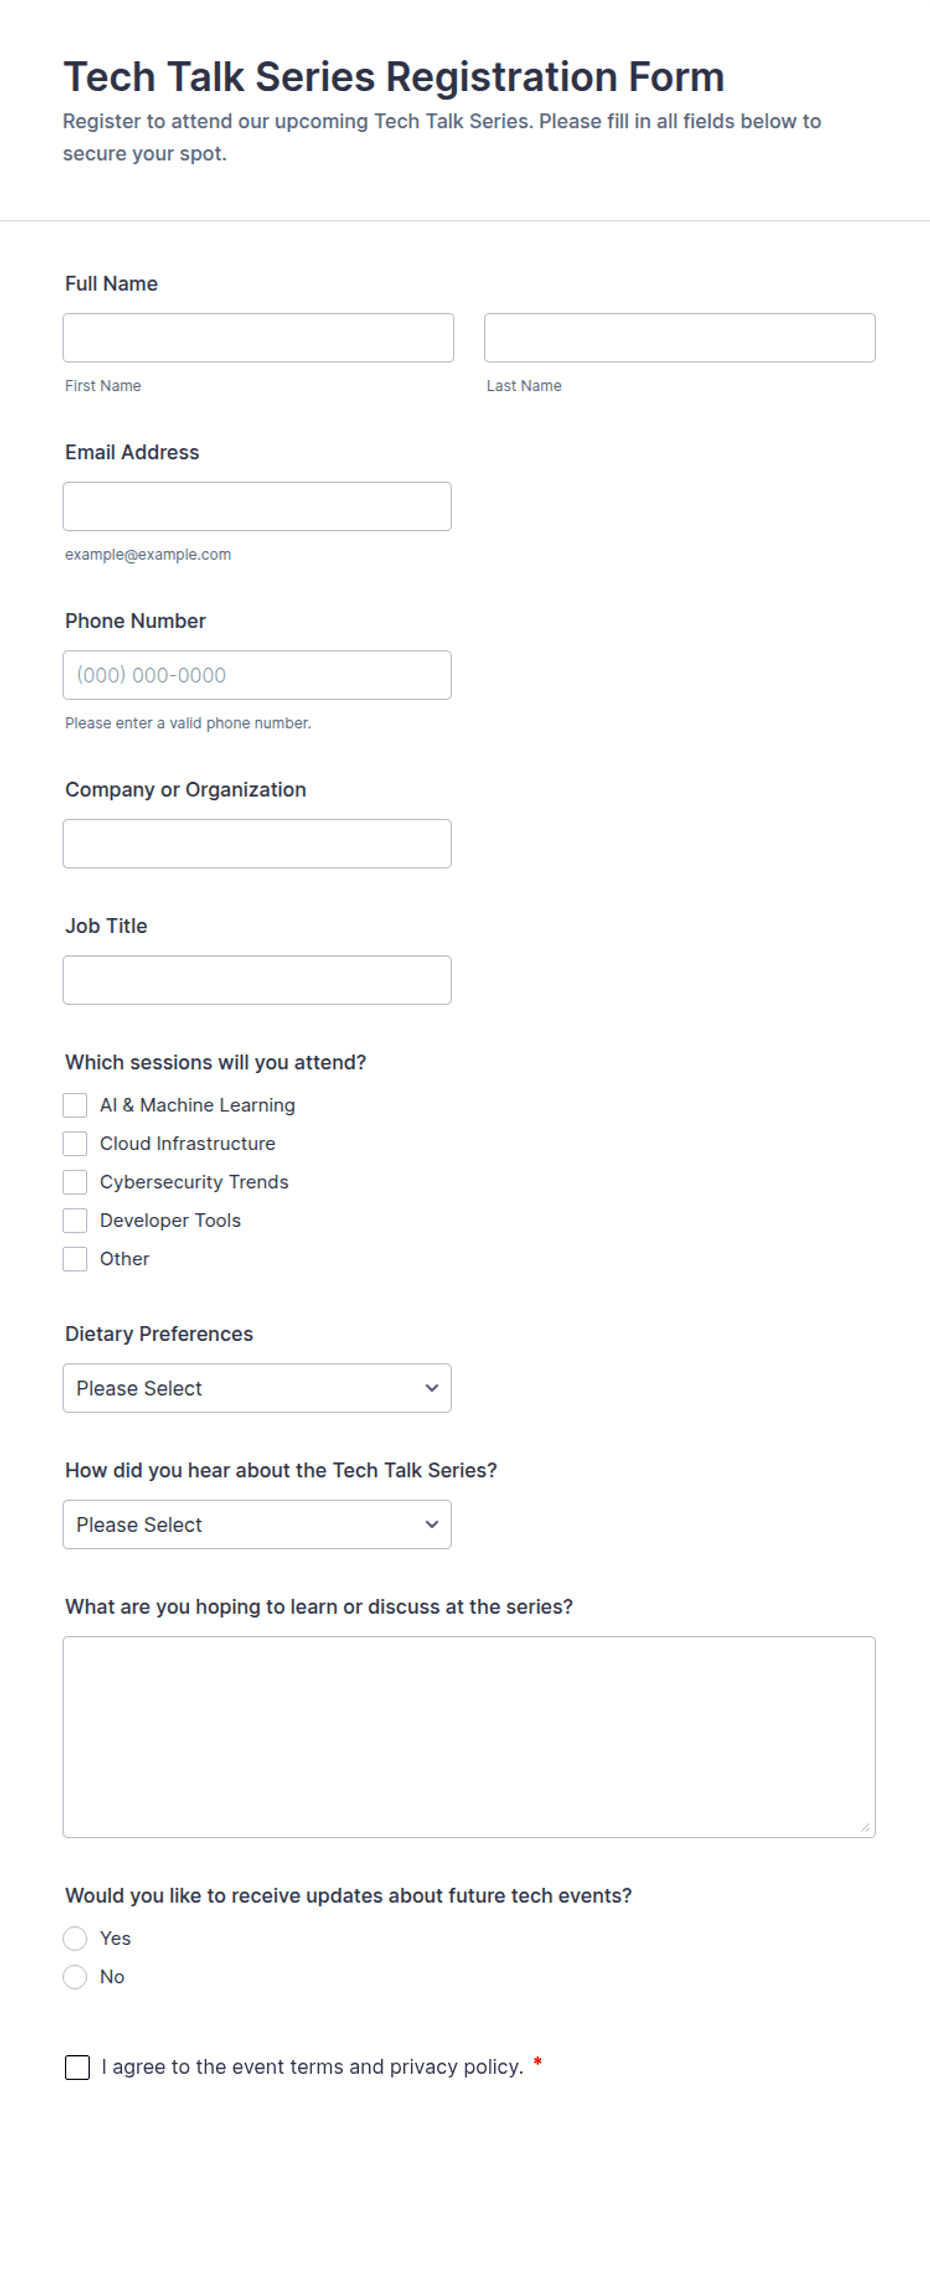Image resolution: width=930 pixels, height=2285 pixels.
Task: Click the text area resize handle
Action: (x=865, y=1828)
